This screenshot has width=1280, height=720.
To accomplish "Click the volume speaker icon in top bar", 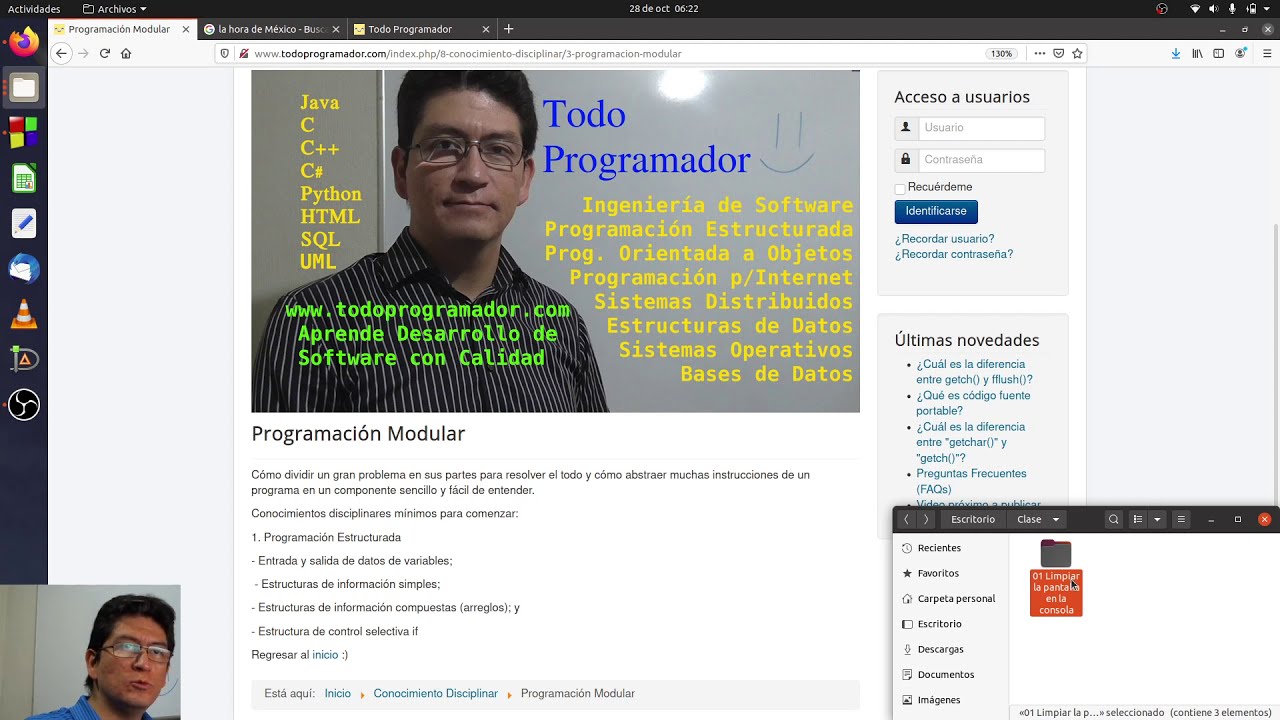I will (1214, 9).
